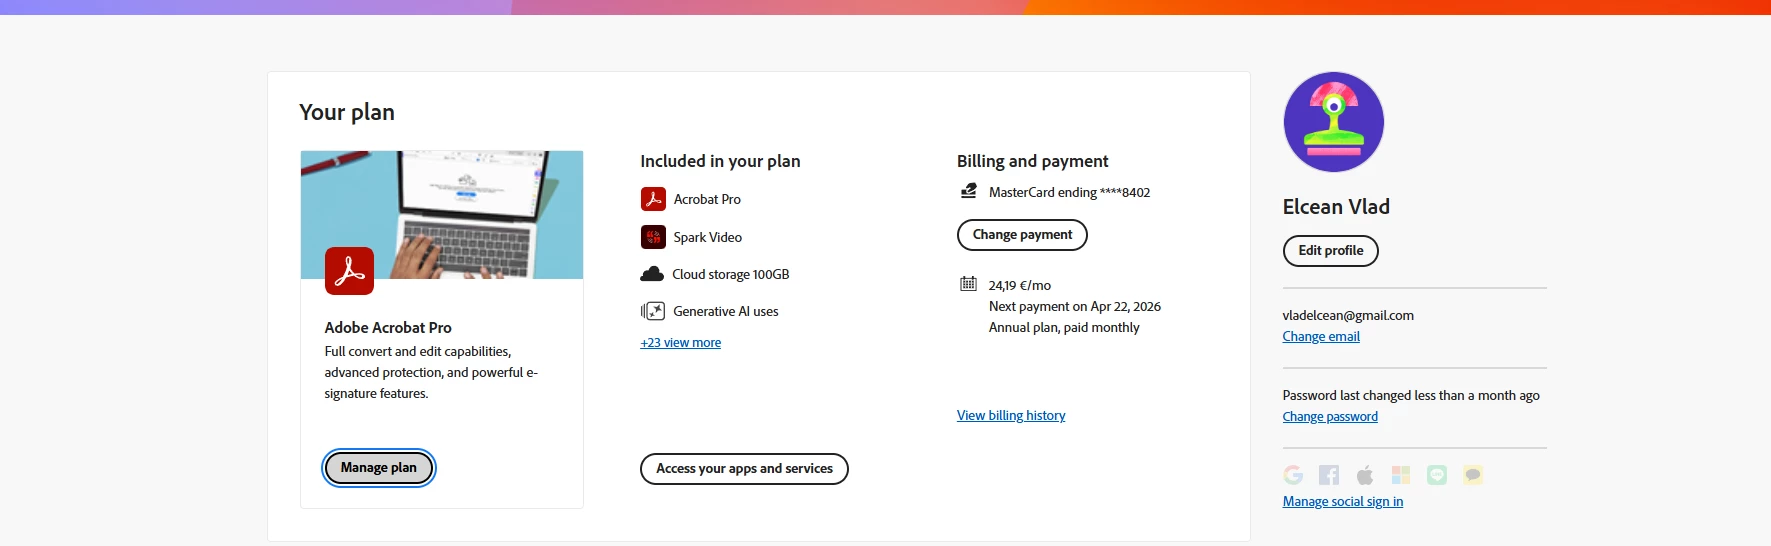Click the 24,19 €/mo price text
The image size is (1771, 546).
point(1020,286)
